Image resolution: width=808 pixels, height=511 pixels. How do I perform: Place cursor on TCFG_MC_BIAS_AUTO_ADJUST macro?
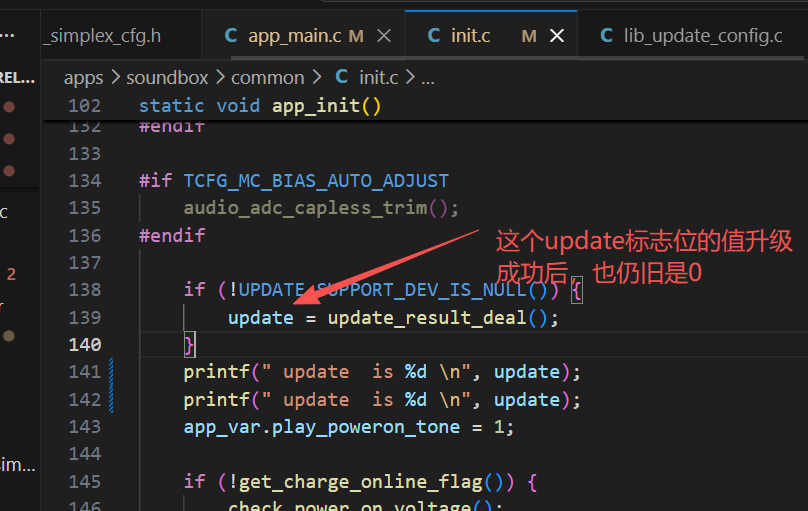[x=316, y=181]
